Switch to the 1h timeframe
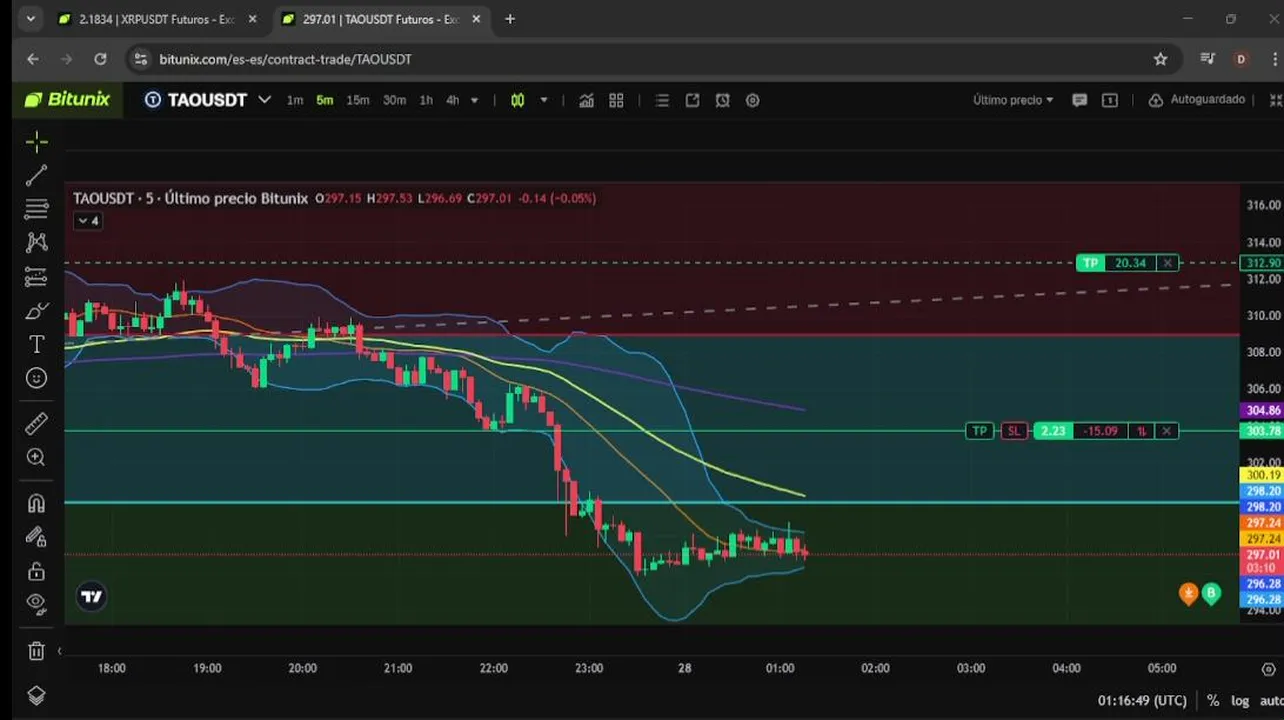The height and width of the screenshot is (720, 1284). (x=426, y=100)
